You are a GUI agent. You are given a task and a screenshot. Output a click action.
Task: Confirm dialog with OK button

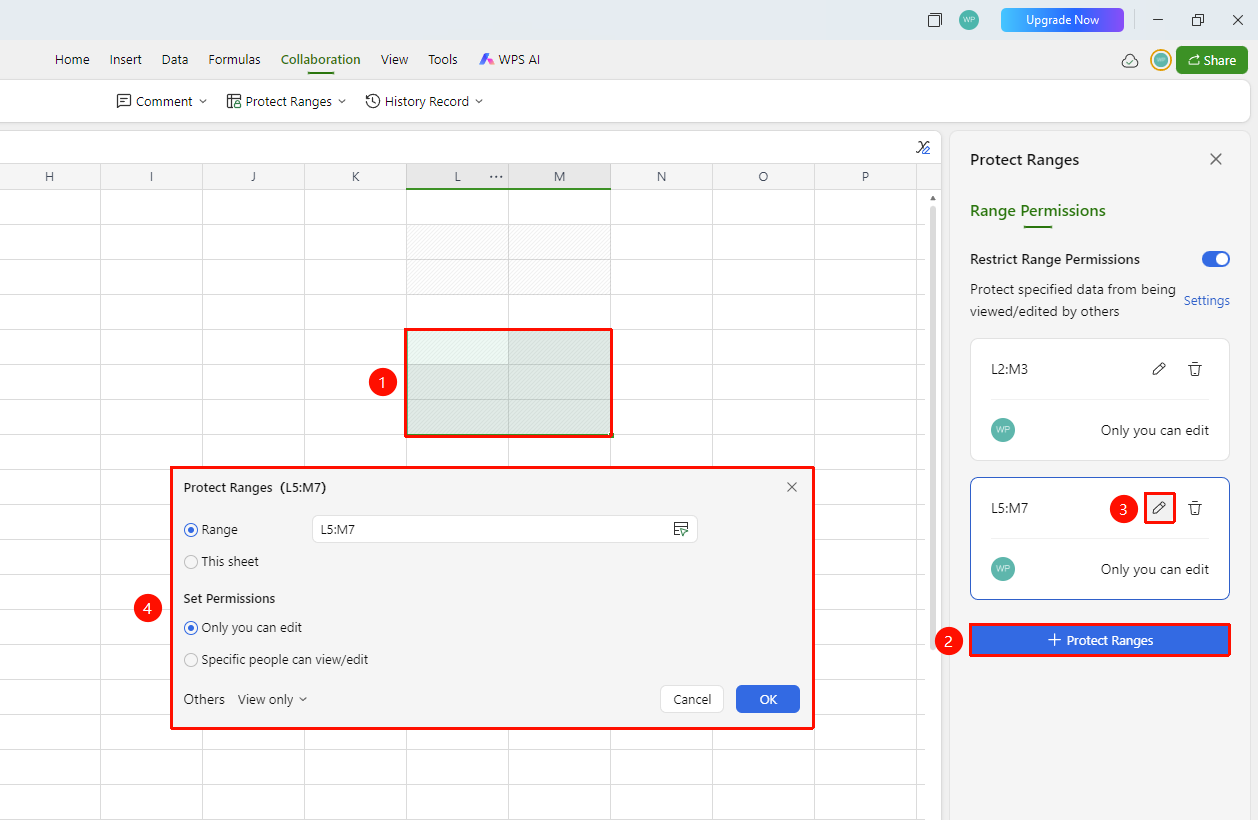pyautogui.click(x=768, y=699)
